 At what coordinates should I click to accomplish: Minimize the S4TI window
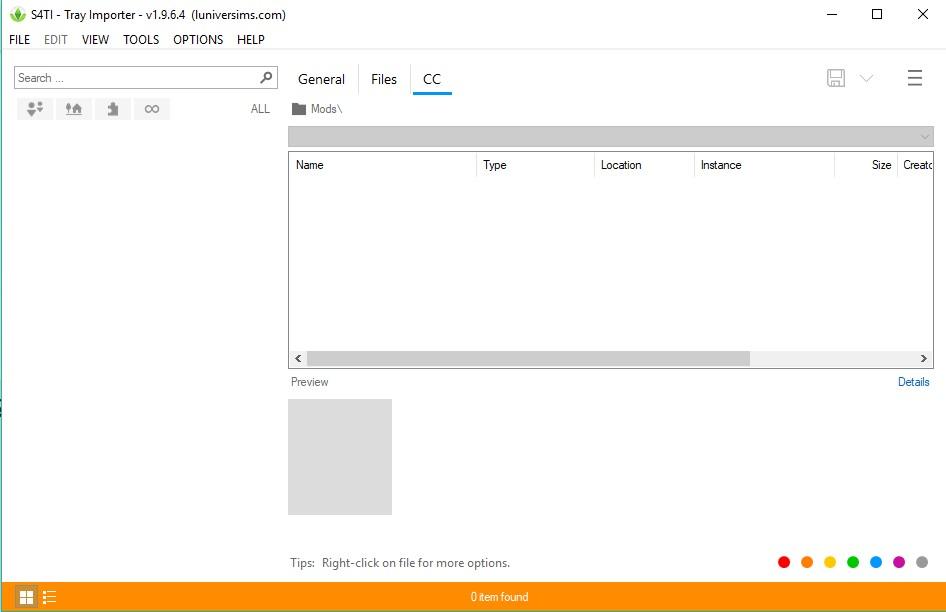832,14
